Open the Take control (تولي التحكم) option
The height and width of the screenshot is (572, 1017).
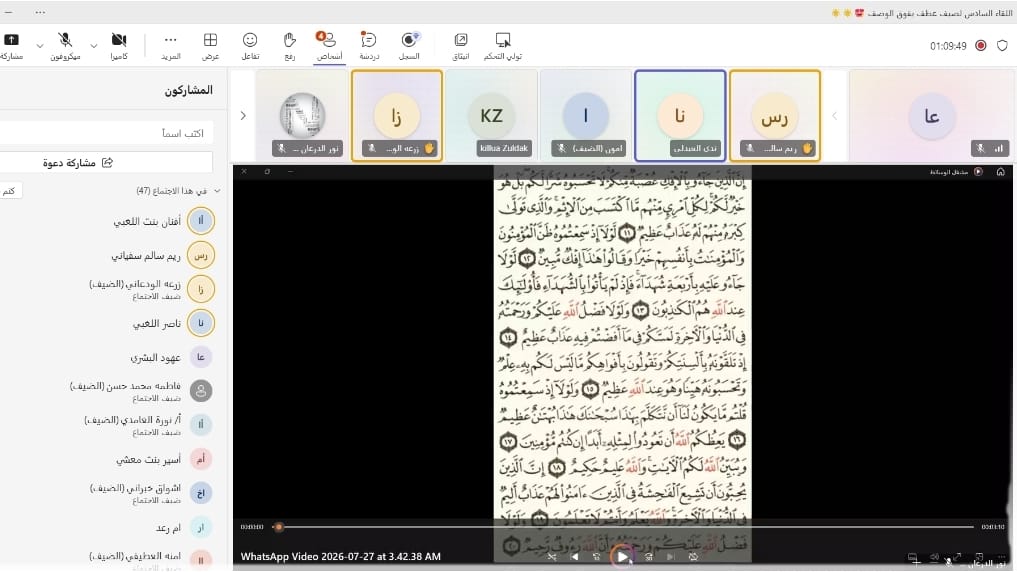click(503, 46)
